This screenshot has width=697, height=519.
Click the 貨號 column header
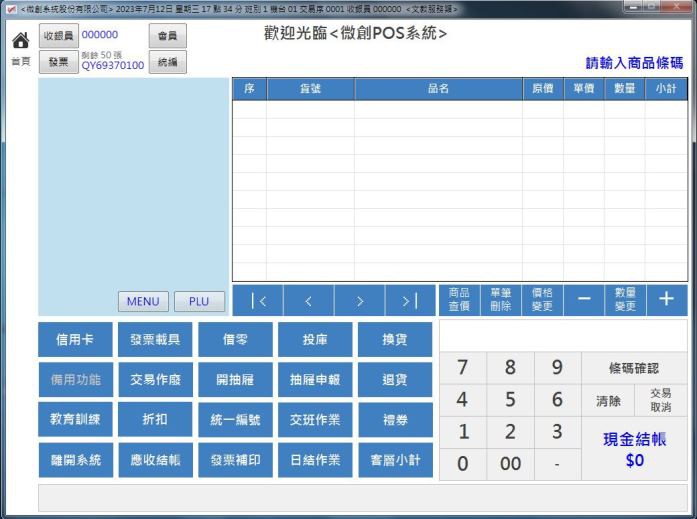point(310,89)
